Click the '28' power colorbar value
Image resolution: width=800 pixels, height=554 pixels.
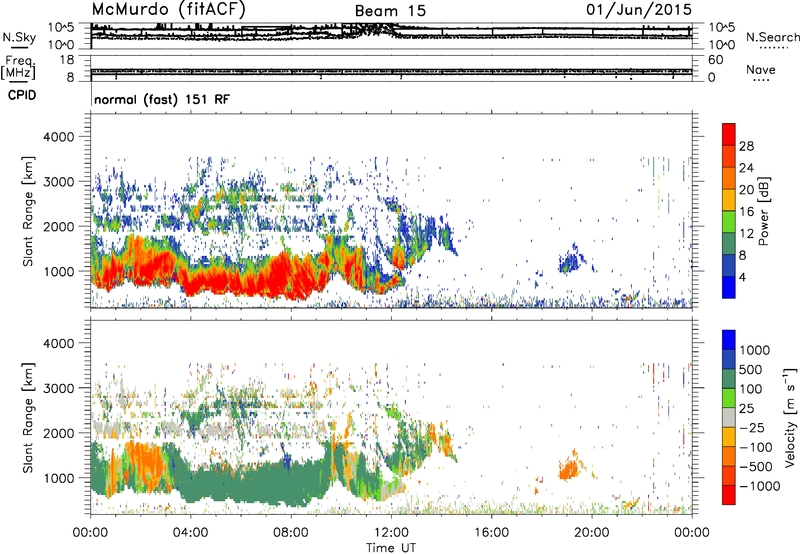746,146
